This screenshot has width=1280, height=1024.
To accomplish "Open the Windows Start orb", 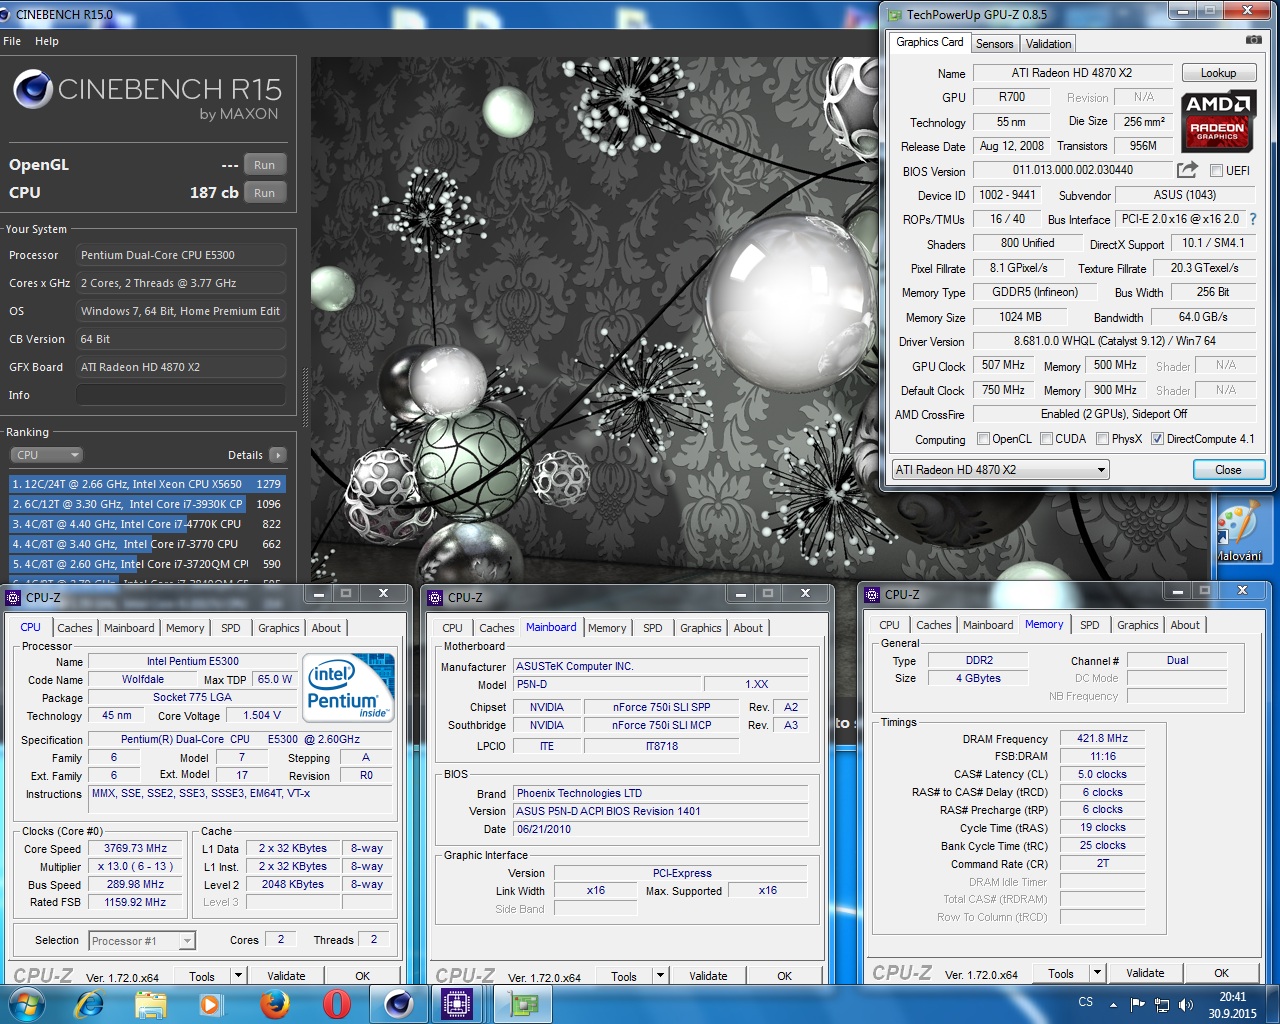I will point(25,1003).
